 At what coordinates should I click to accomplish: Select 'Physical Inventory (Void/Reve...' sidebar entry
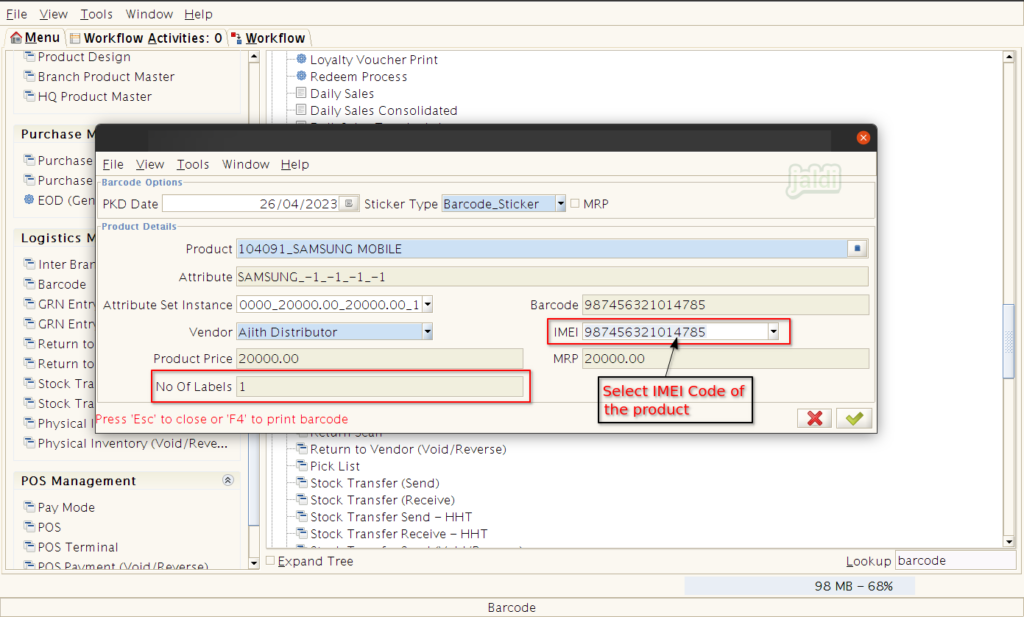(x=133, y=443)
